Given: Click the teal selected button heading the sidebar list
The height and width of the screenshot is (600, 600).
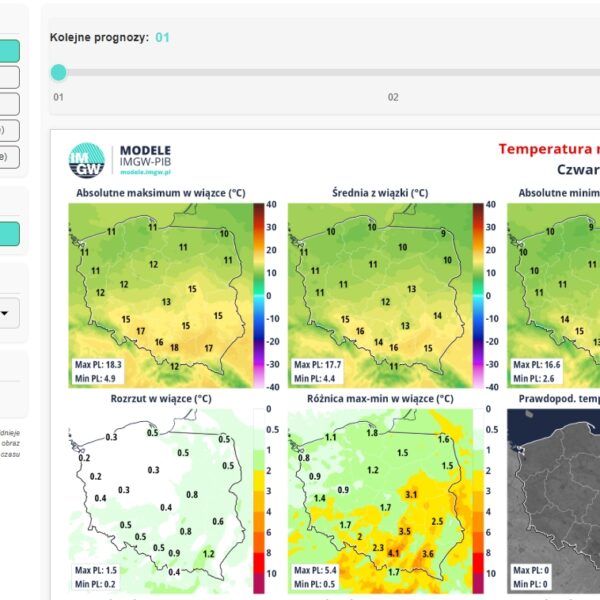Looking at the screenshot, I should click(x=10, y=51).
